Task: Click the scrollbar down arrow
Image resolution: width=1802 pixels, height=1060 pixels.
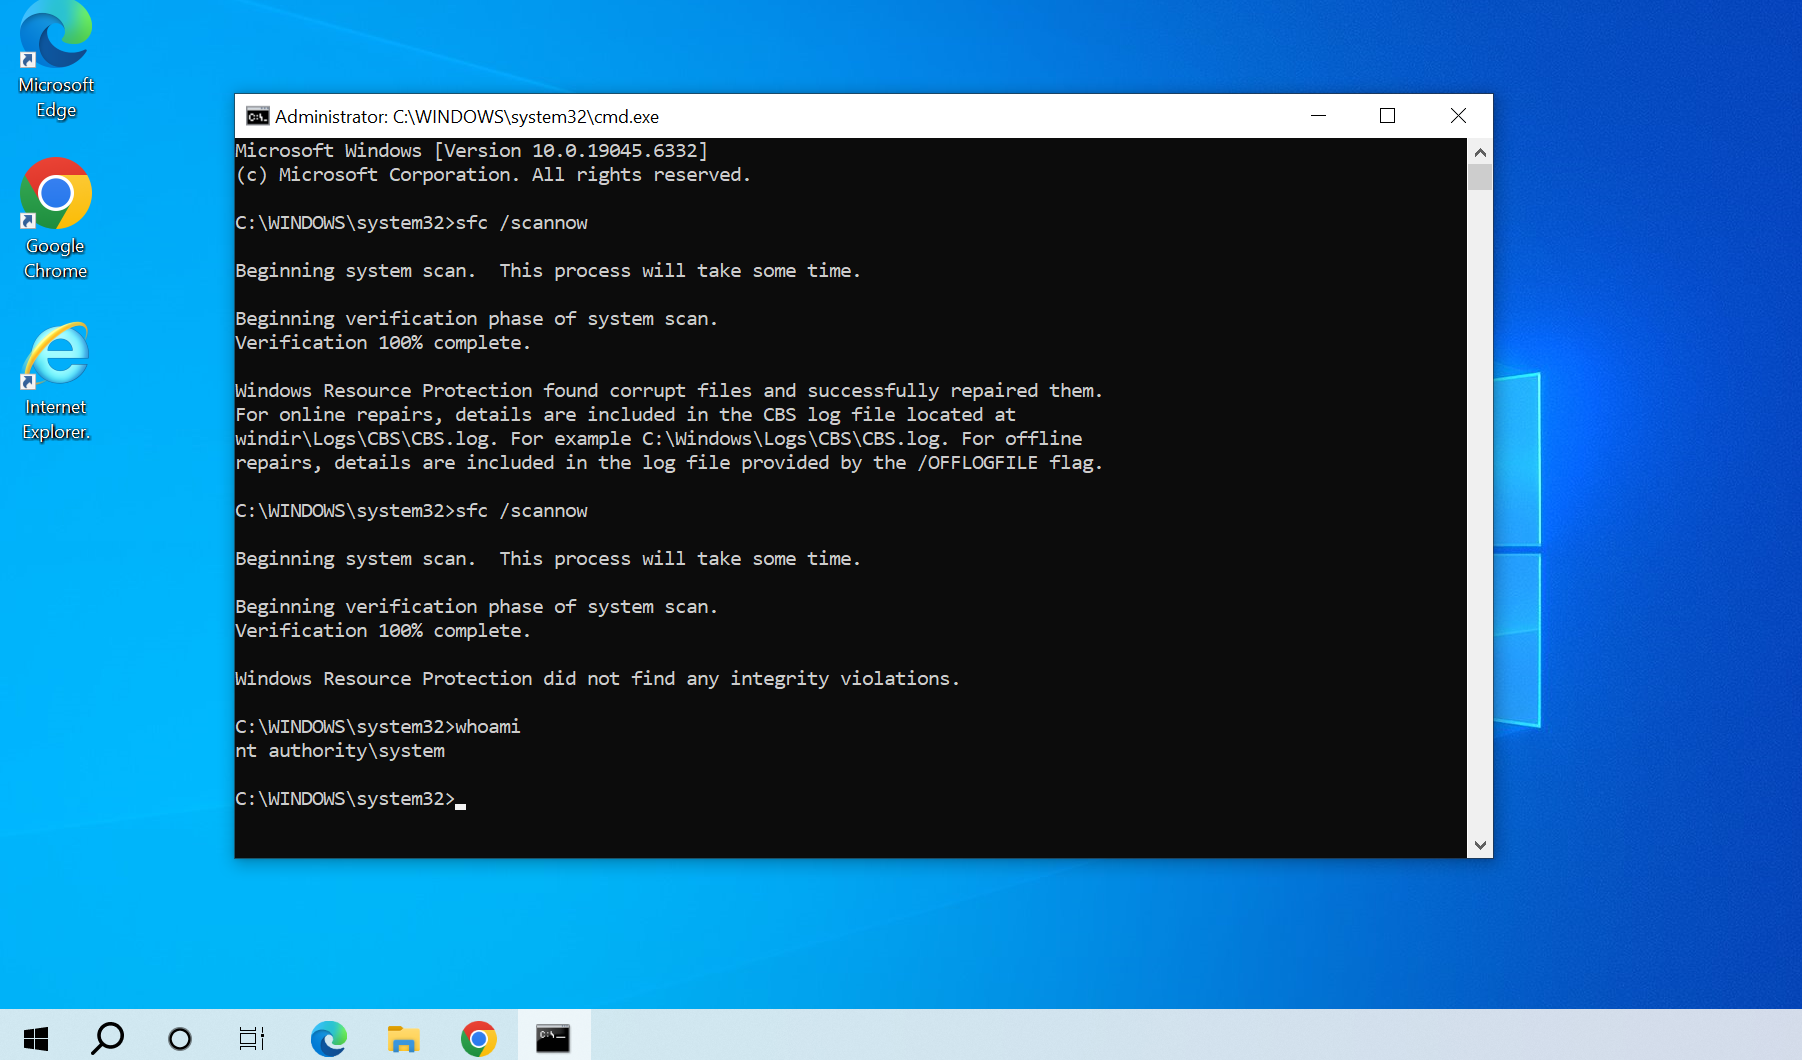Action: [1480, 845]
